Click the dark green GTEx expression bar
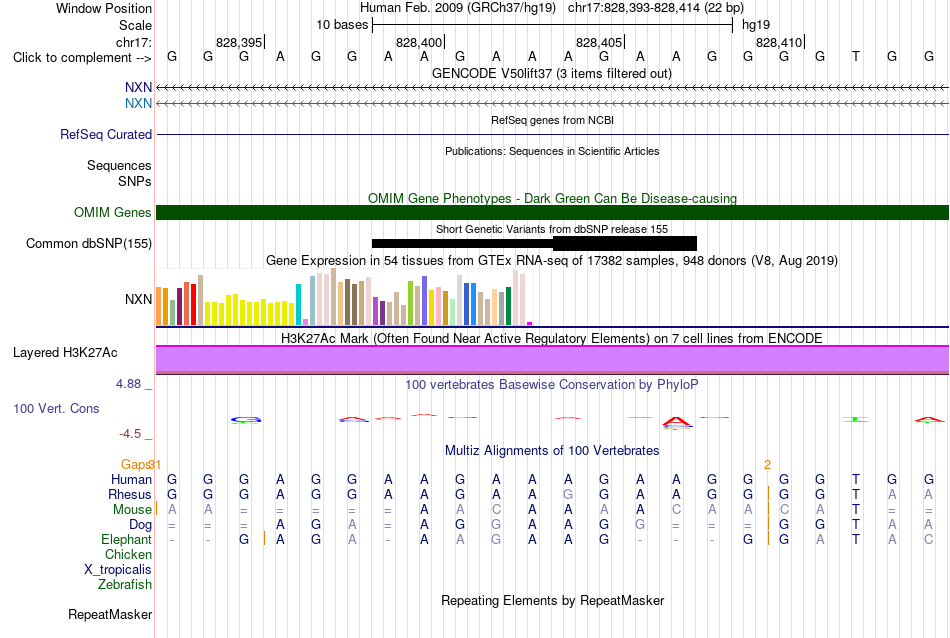Image resolution: width=950 pixels, height=638 pixels. pos(508,306)
